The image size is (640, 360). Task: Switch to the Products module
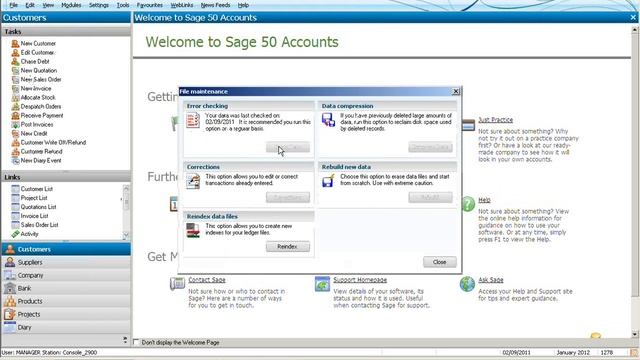(66, 301)
